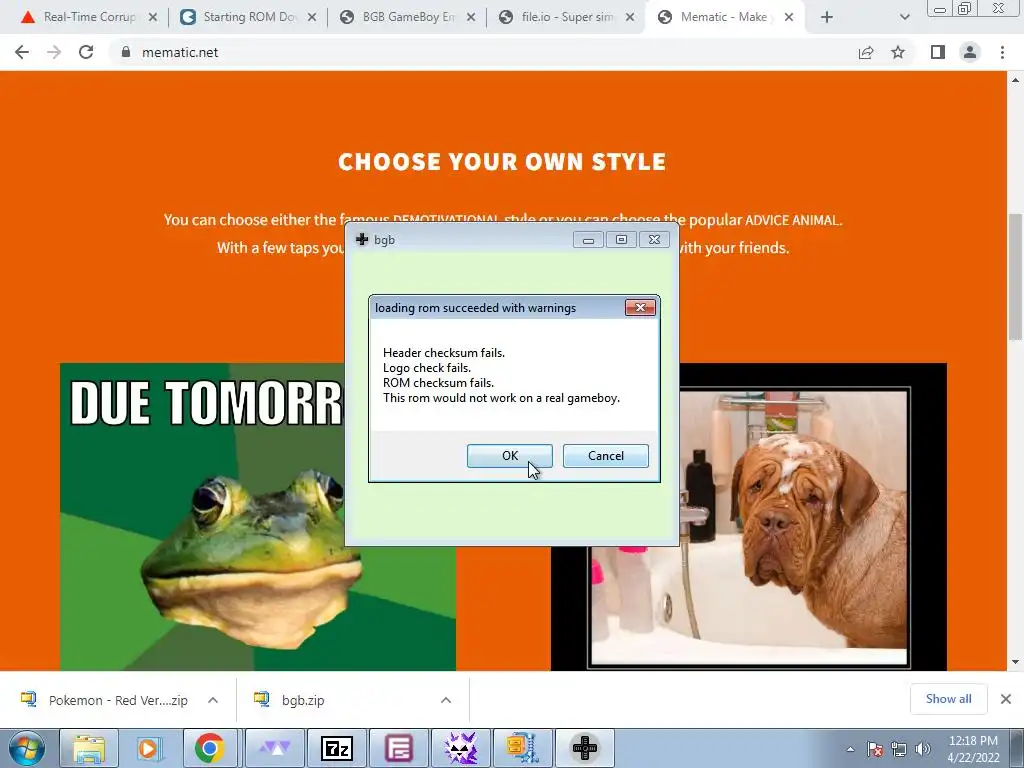Open the pixelated purple creature taskbar app

pos(461,748)
